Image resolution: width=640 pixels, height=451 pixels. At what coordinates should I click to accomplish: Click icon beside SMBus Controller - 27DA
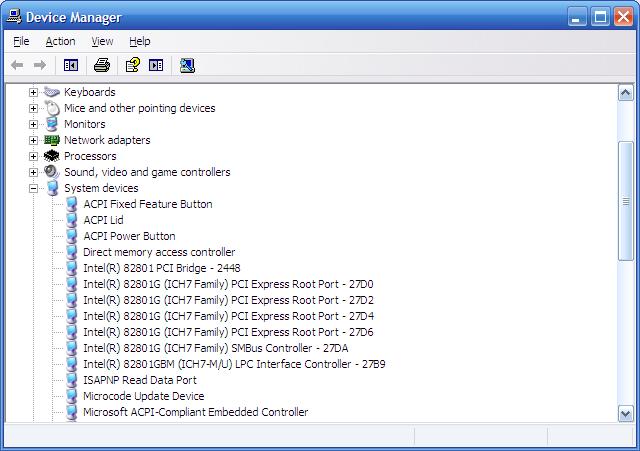[x=71, y=348]
